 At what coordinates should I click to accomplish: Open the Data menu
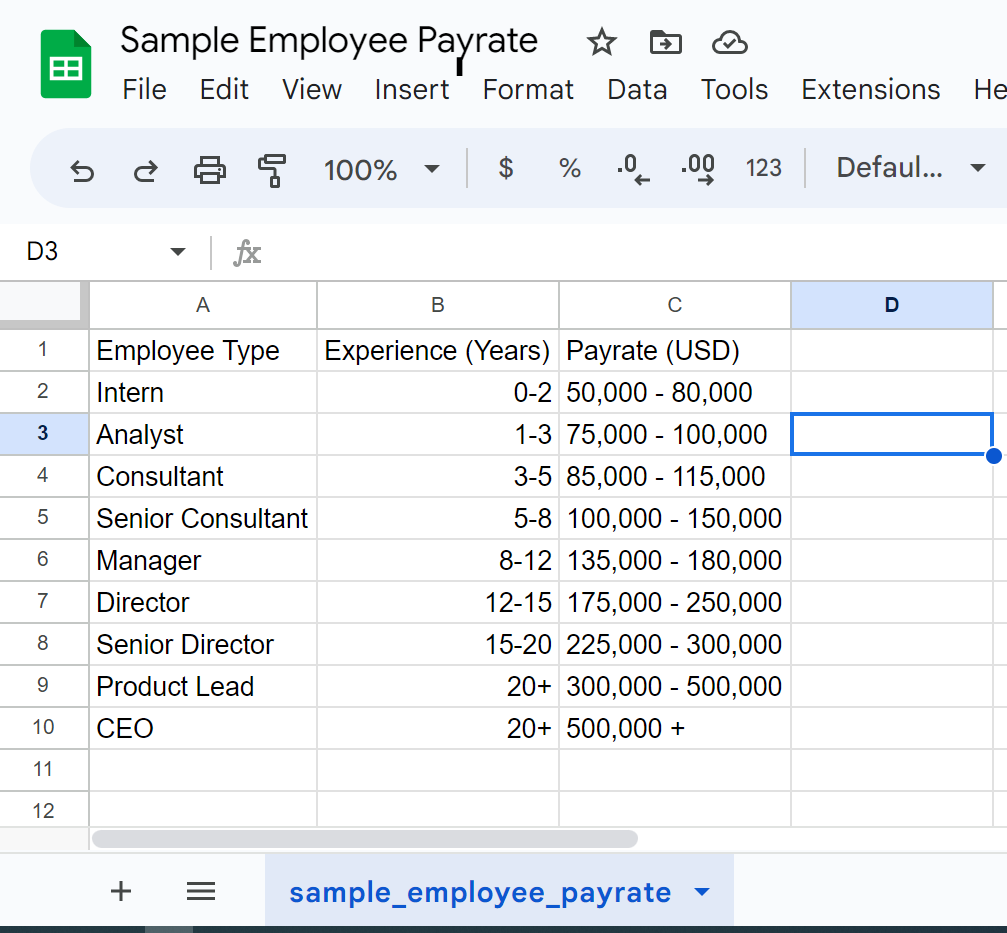(x=637, y=90)
